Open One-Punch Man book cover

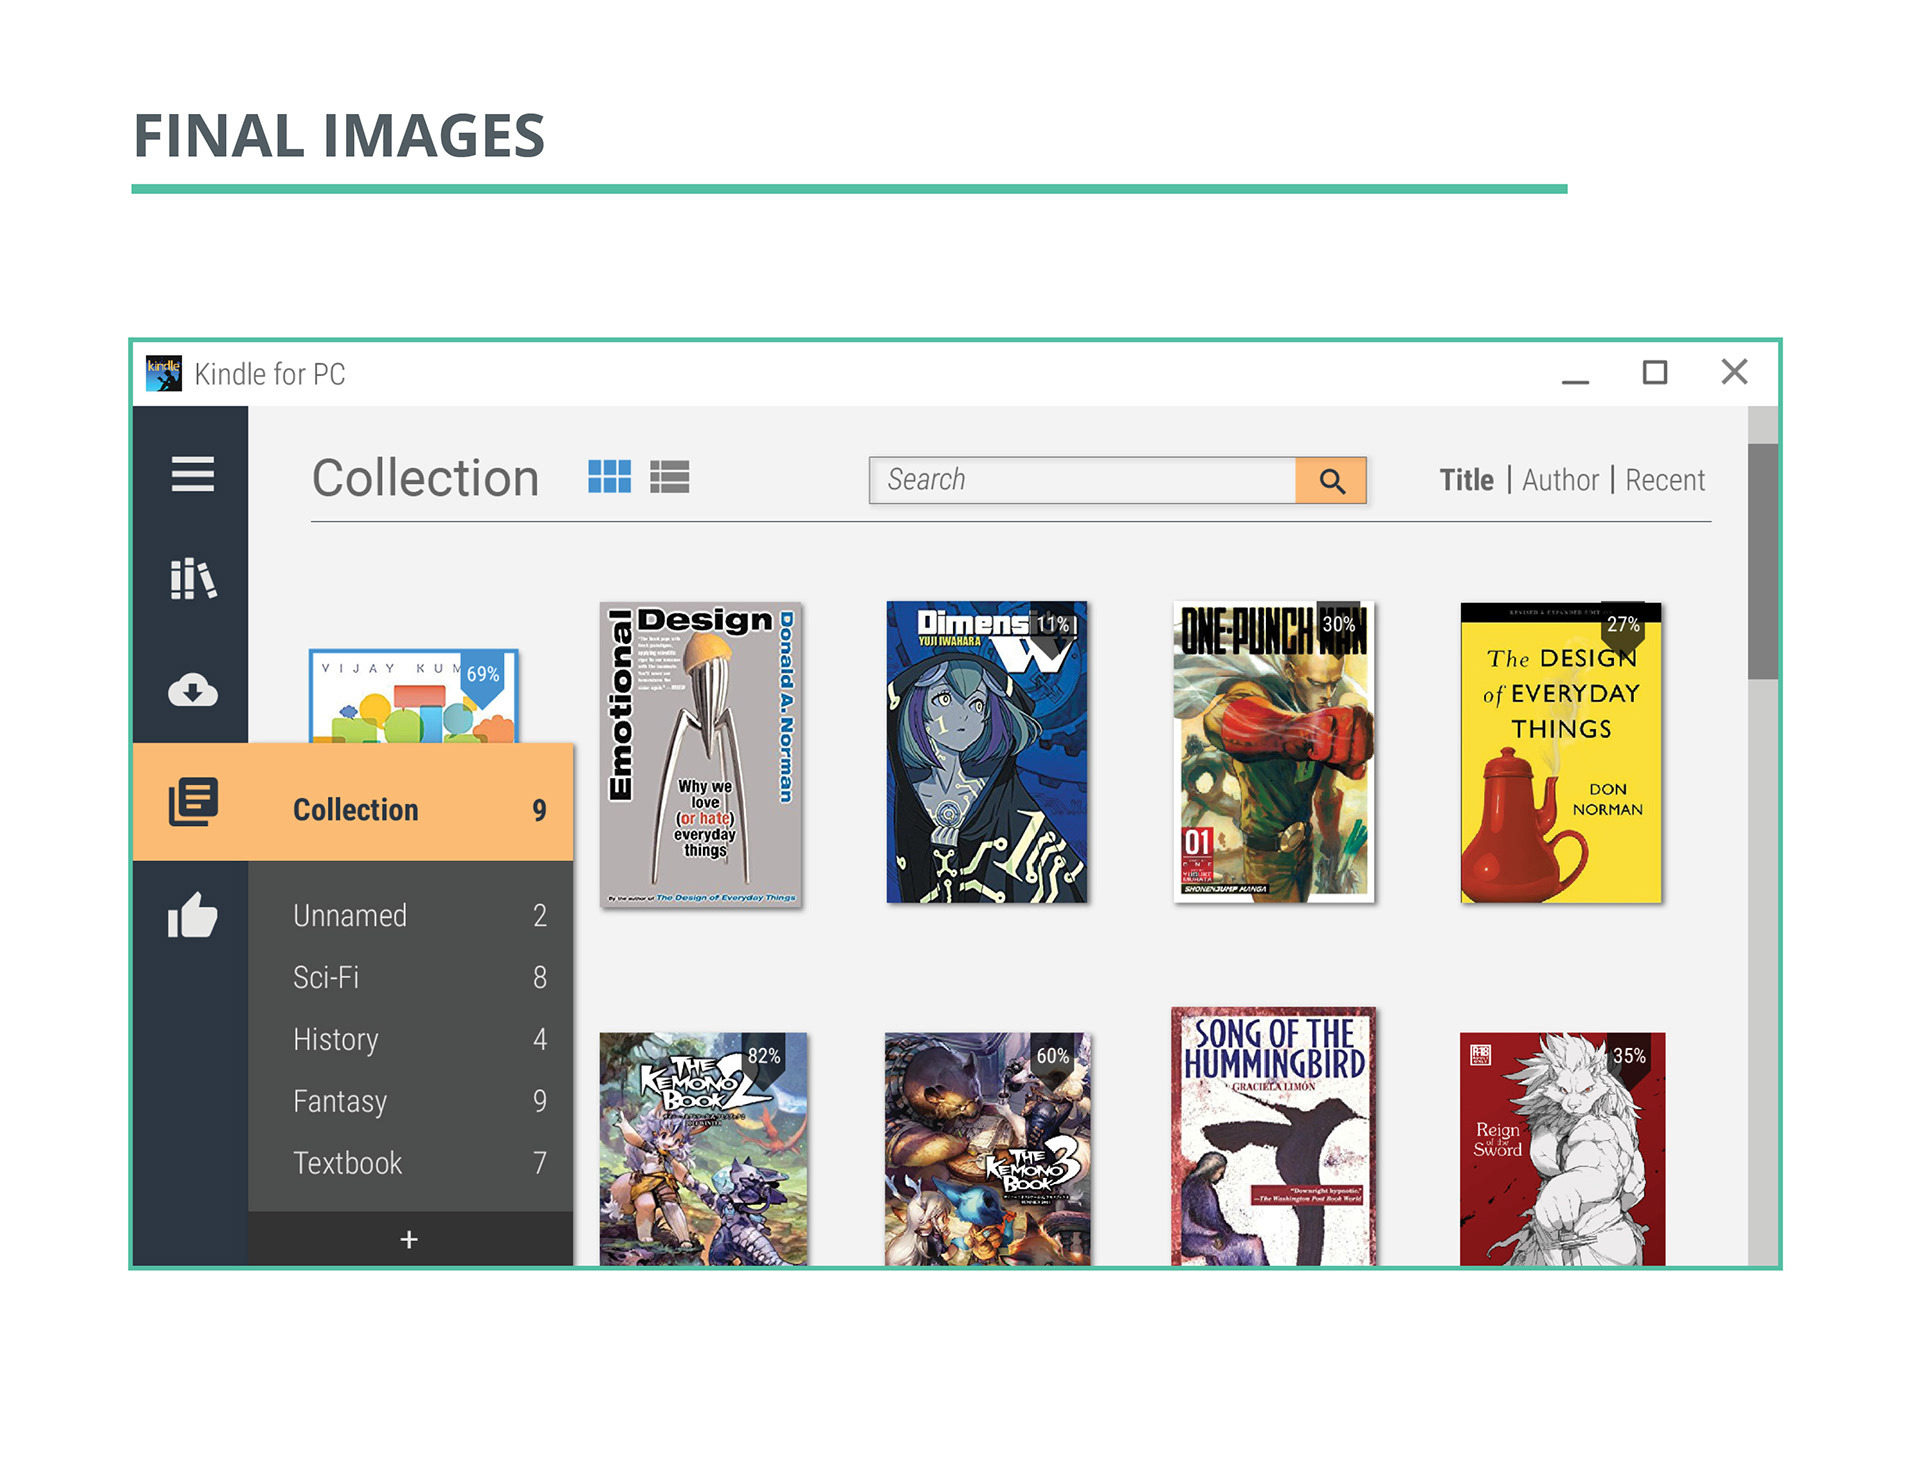click(1273, 752)
